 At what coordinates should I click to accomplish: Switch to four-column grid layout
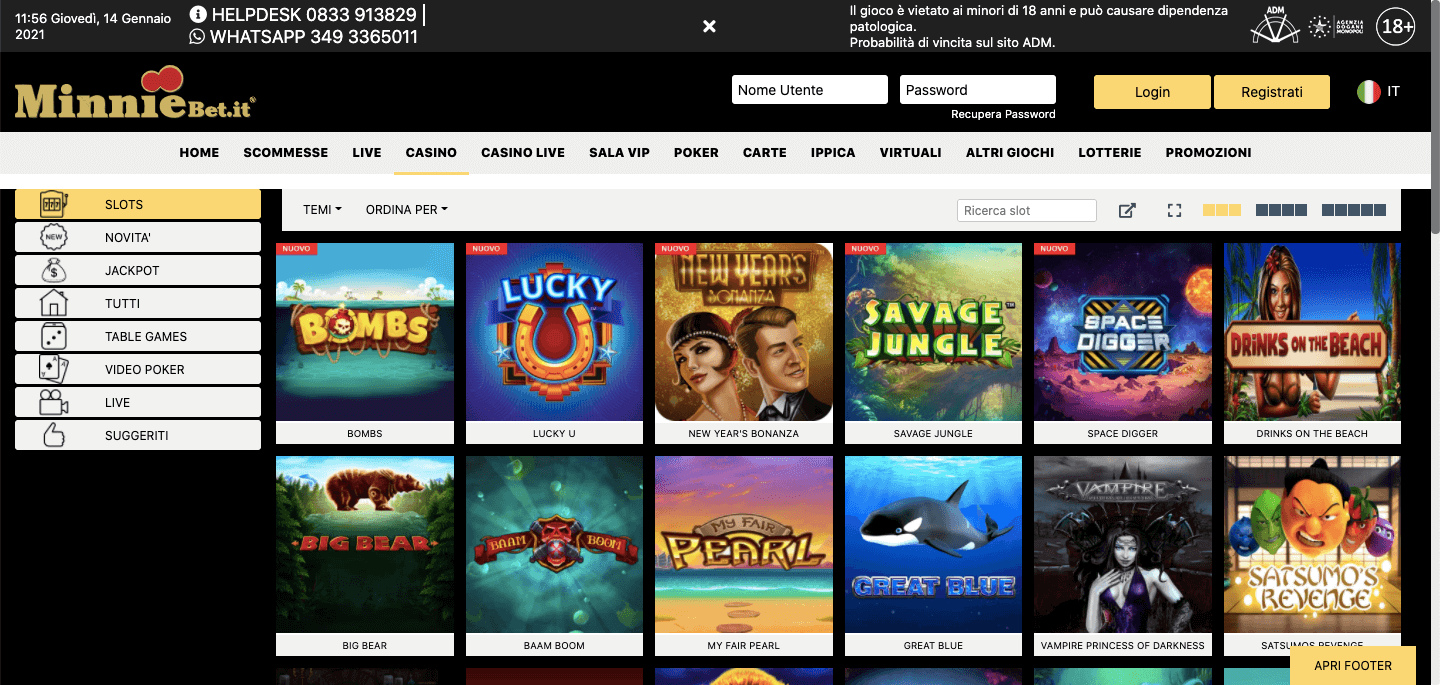pyautogui.click(x=1281, y=210)
